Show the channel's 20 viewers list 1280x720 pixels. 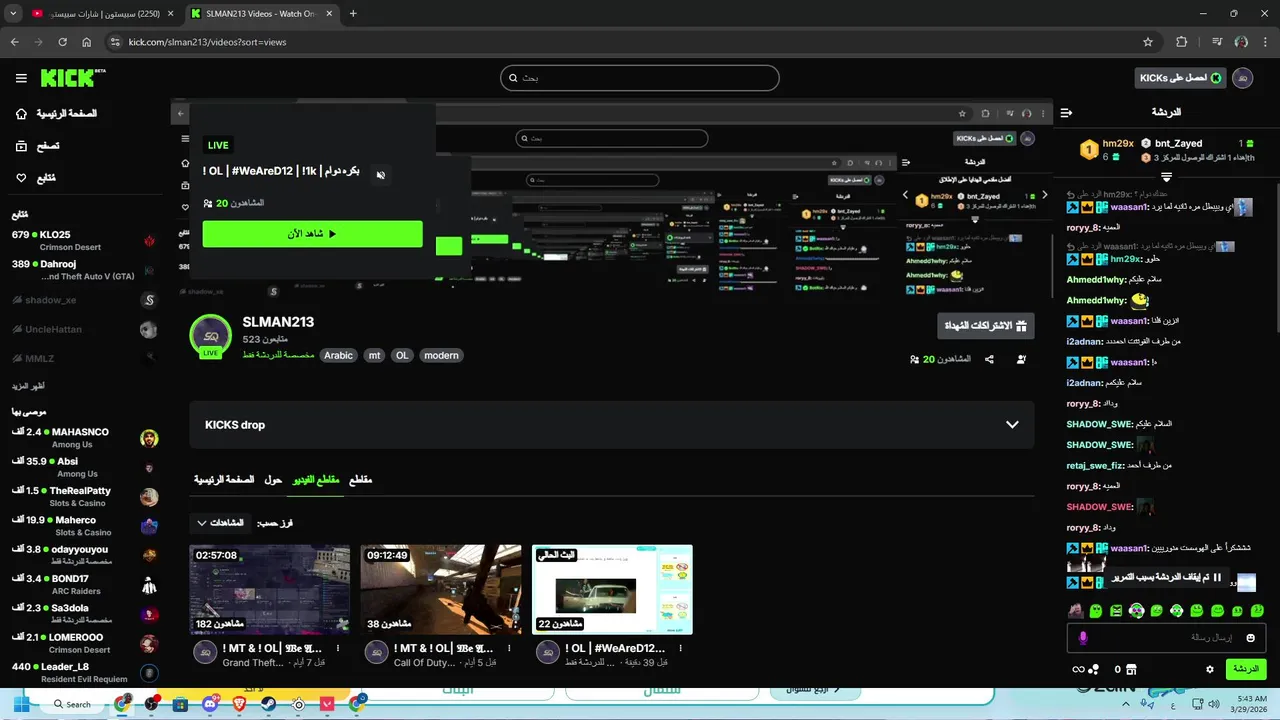[x=940, y=359]
